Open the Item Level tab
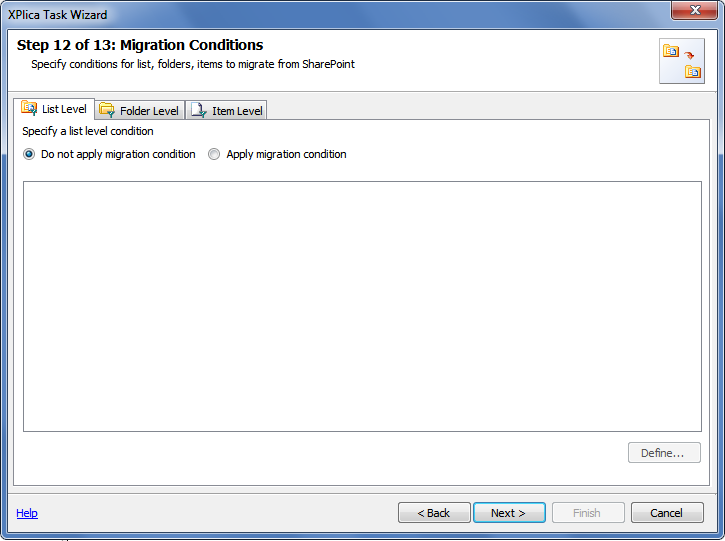Screen dimensions: 725x541 (x=226, y=111)
